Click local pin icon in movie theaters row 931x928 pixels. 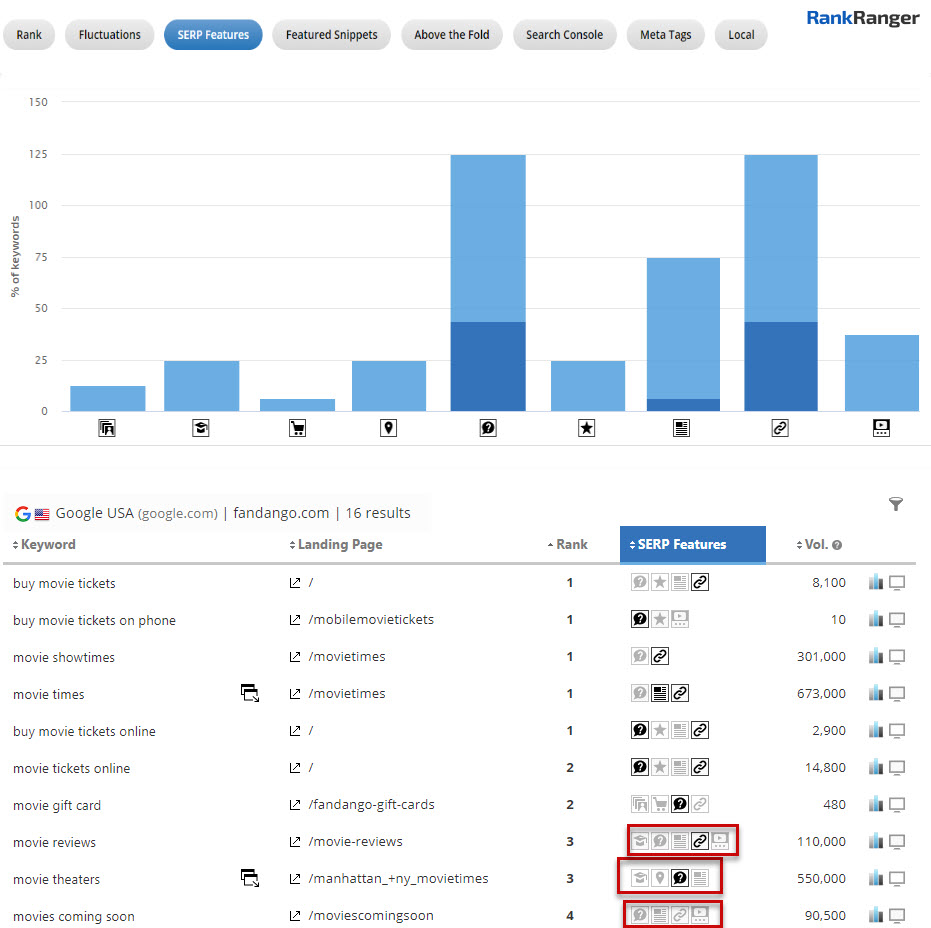pyautogui.click(x=660, y=878)
